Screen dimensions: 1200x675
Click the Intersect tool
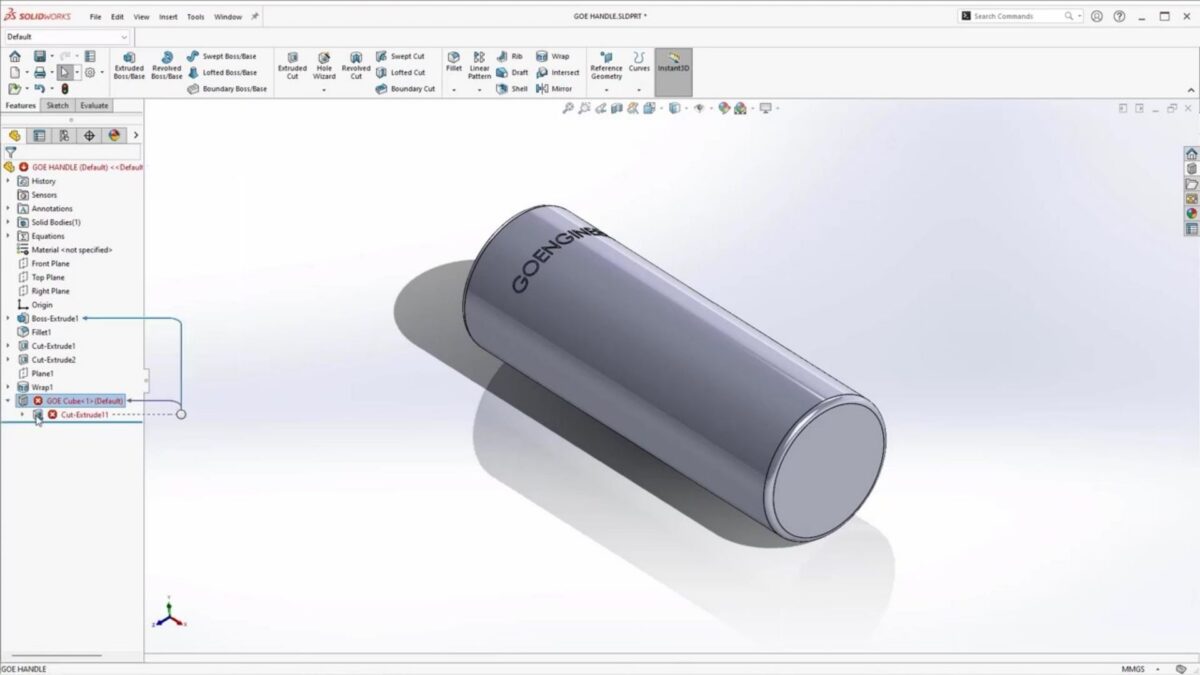click(x=557, y=72)
